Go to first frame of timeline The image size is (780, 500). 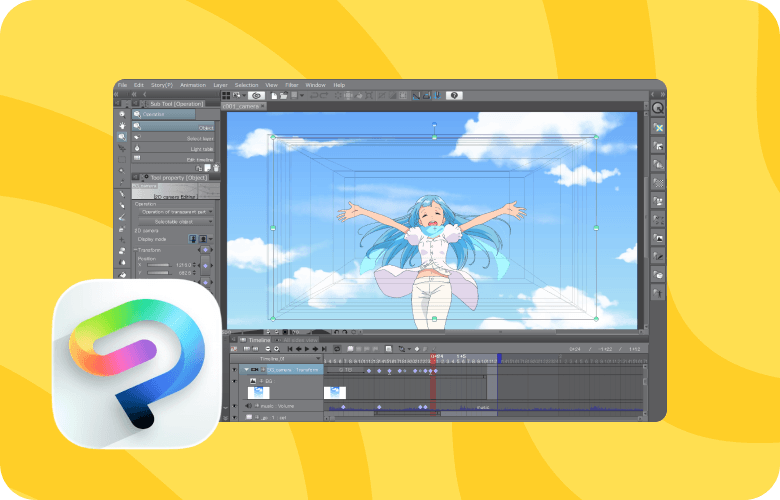pyautogui.click(x=290, y=349)
